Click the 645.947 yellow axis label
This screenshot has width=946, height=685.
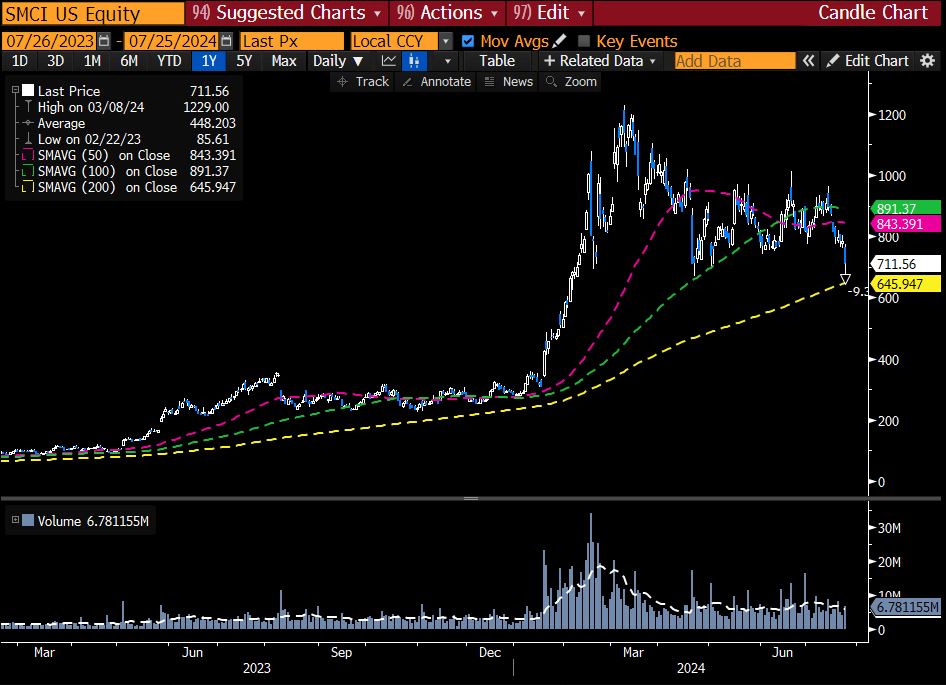pos(906,284)
